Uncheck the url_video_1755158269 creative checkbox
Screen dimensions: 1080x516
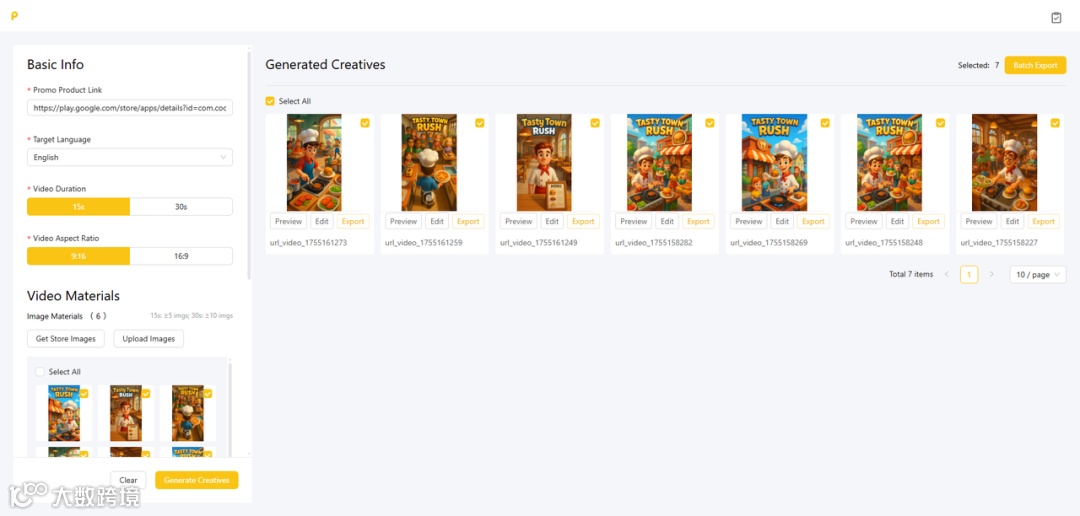[824, 123]
